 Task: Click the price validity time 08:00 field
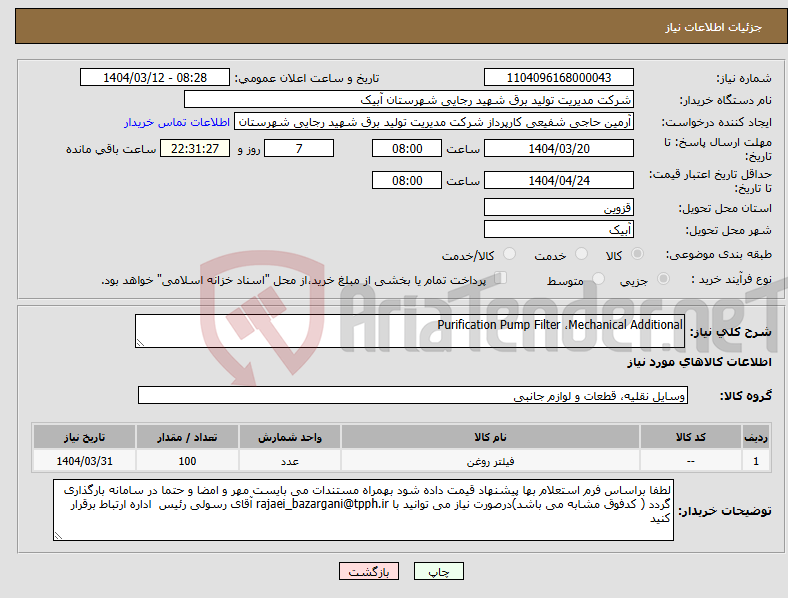[407, 180]
